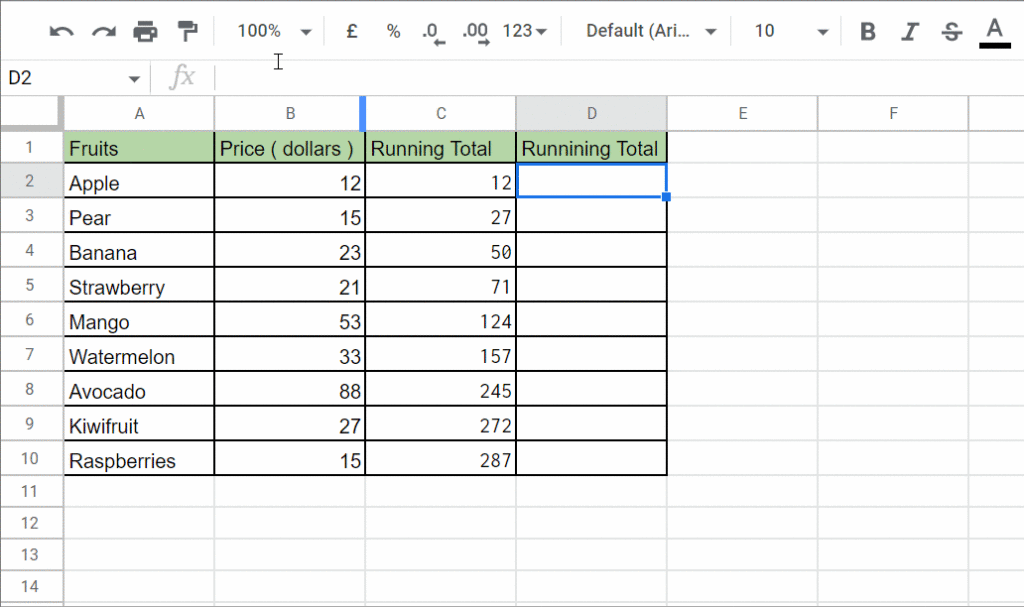Open the text color picker

993,30
